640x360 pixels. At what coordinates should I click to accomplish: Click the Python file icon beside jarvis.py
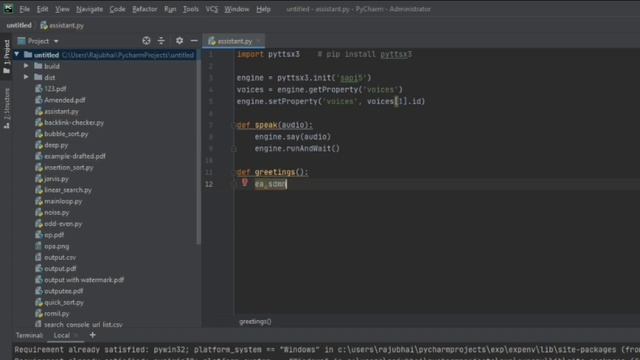click(39, 179)
